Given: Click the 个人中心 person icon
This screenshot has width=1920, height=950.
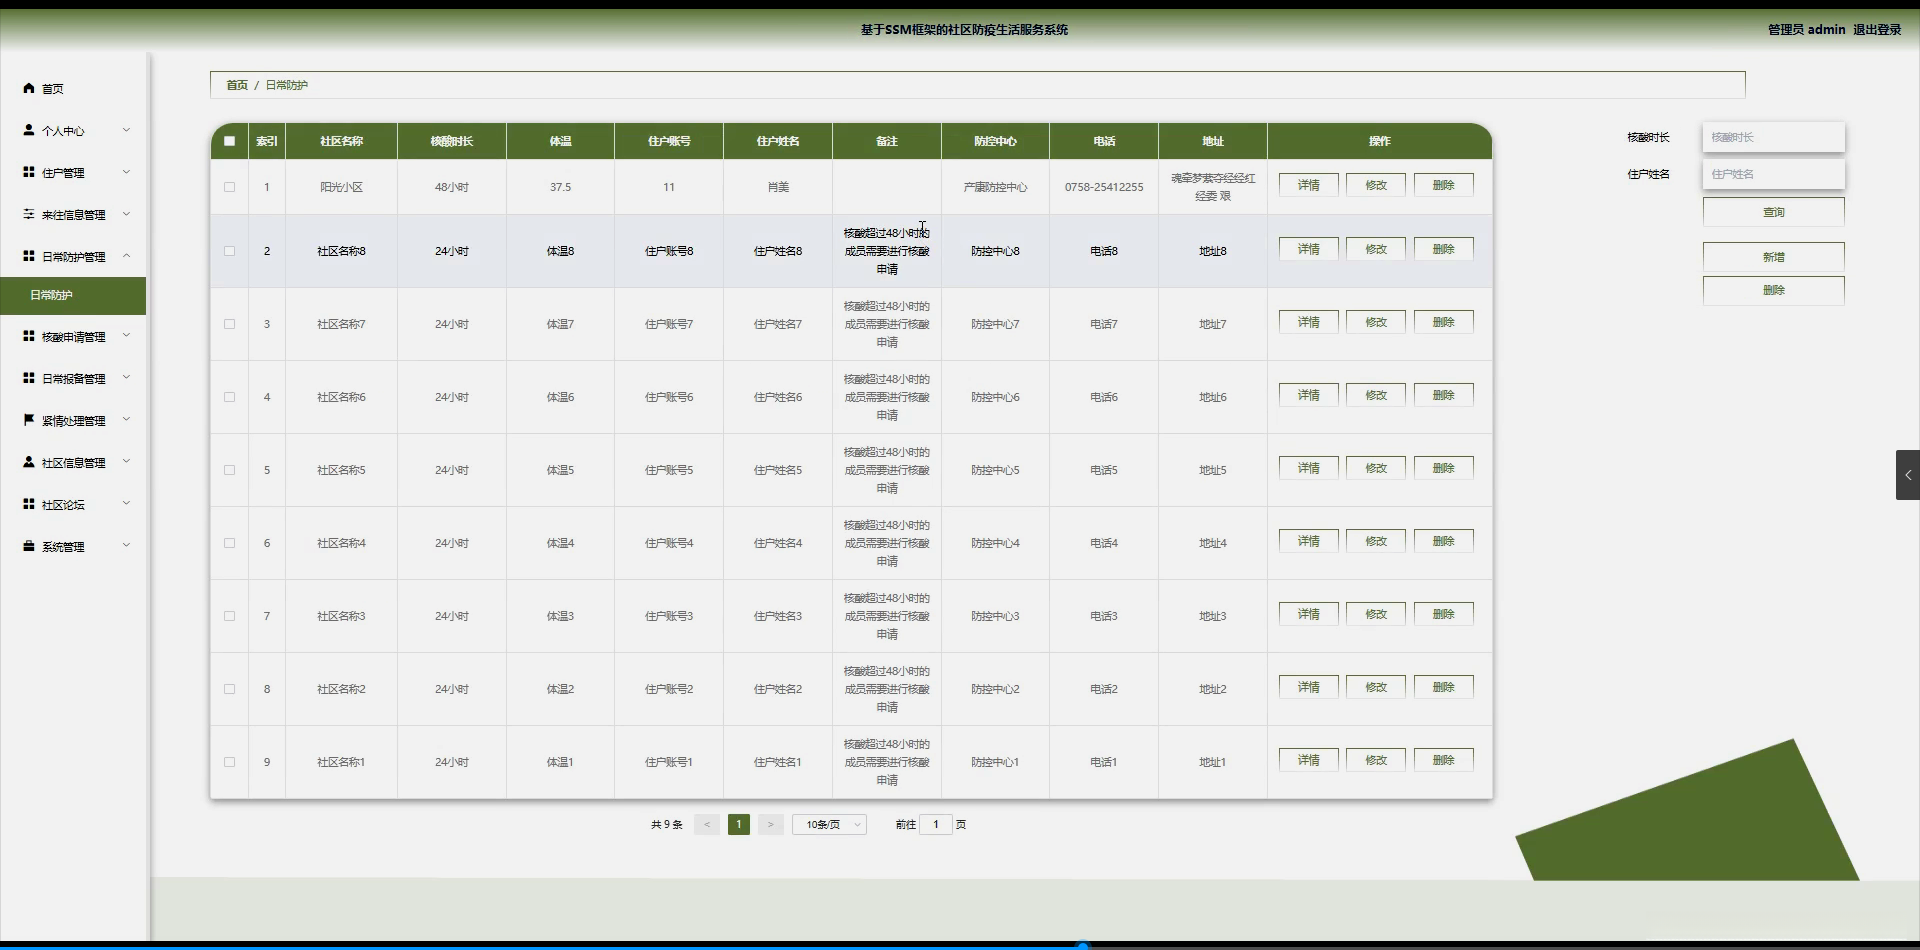Looking at the screenshot, I should point(29,130).
